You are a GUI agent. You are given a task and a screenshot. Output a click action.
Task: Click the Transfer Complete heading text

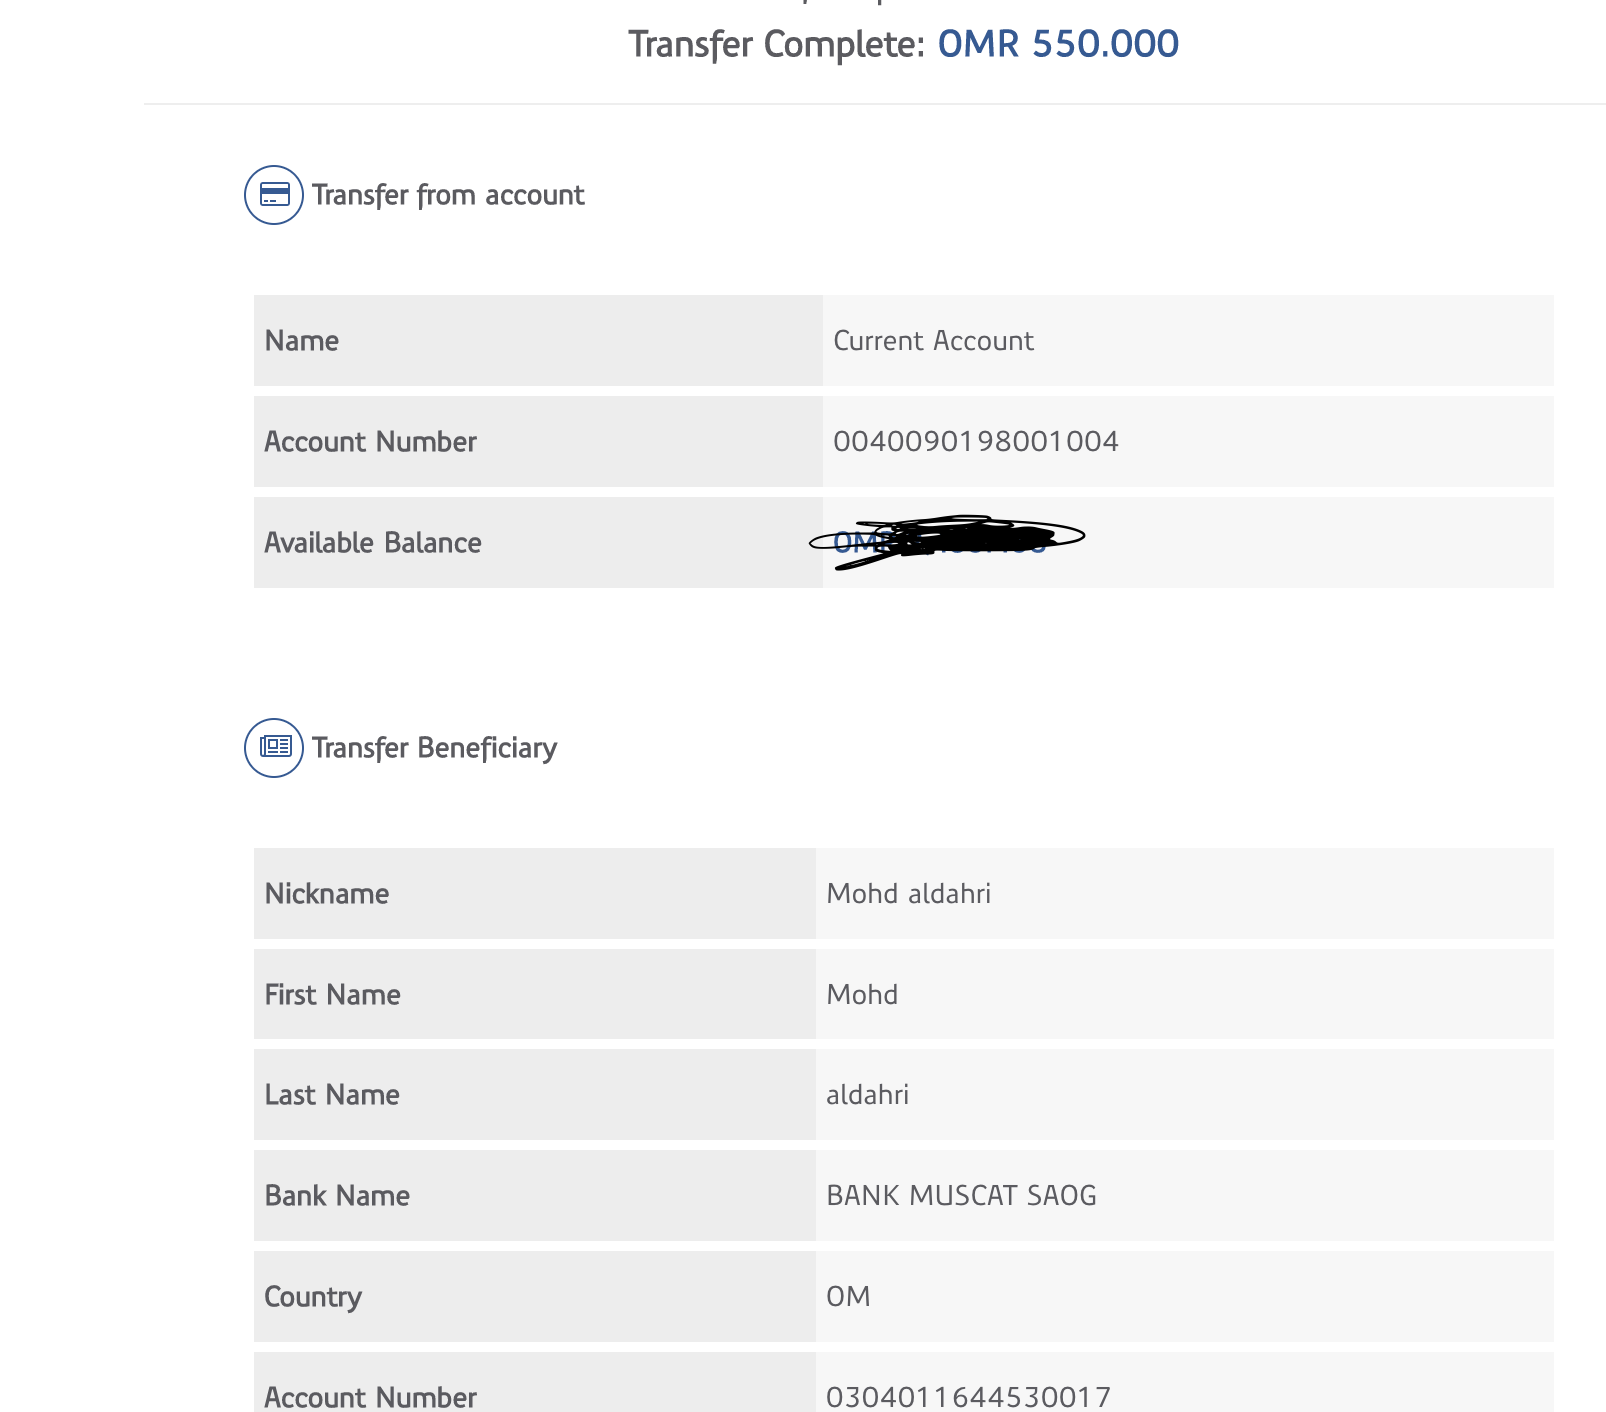click(x=776, y=45)
